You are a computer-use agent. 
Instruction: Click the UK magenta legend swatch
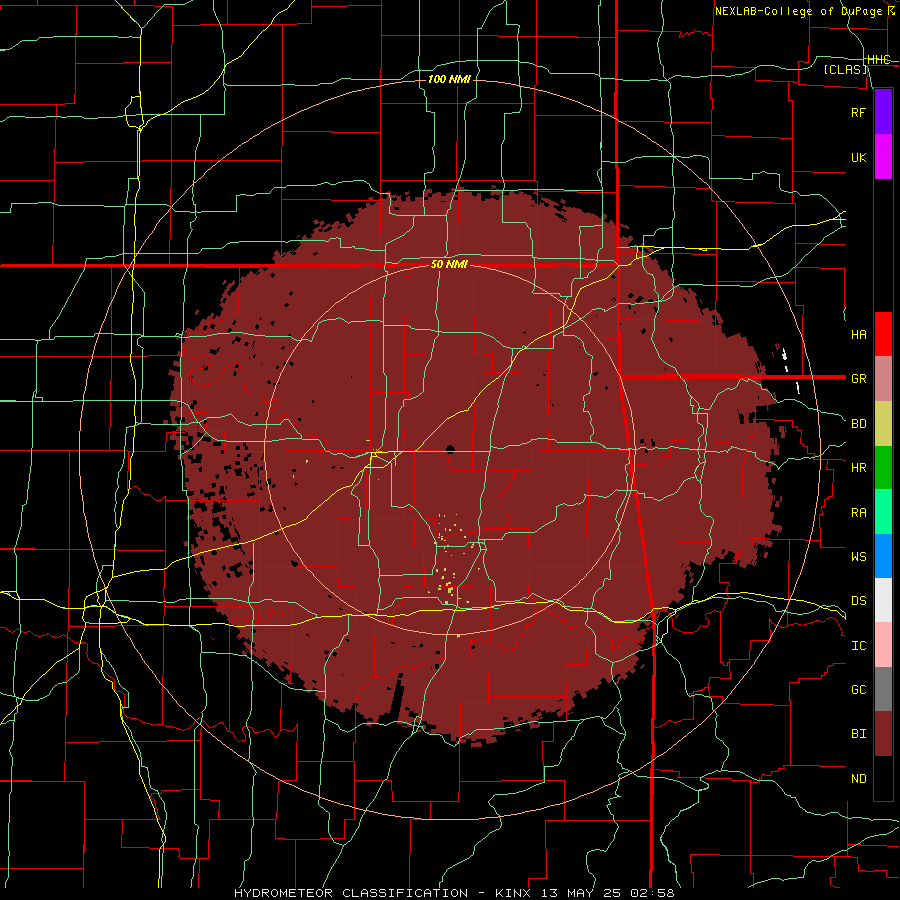pos(883,157)
